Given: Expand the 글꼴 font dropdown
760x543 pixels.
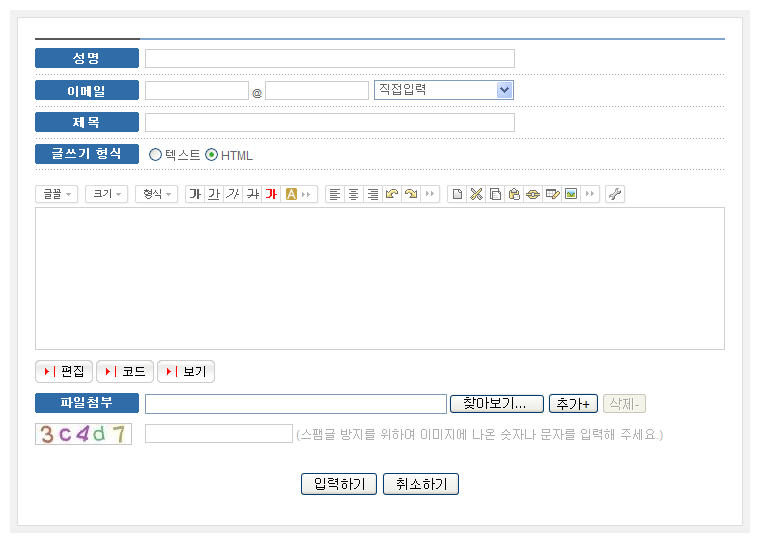Looking at the screenshot, I should pos(56,194).
